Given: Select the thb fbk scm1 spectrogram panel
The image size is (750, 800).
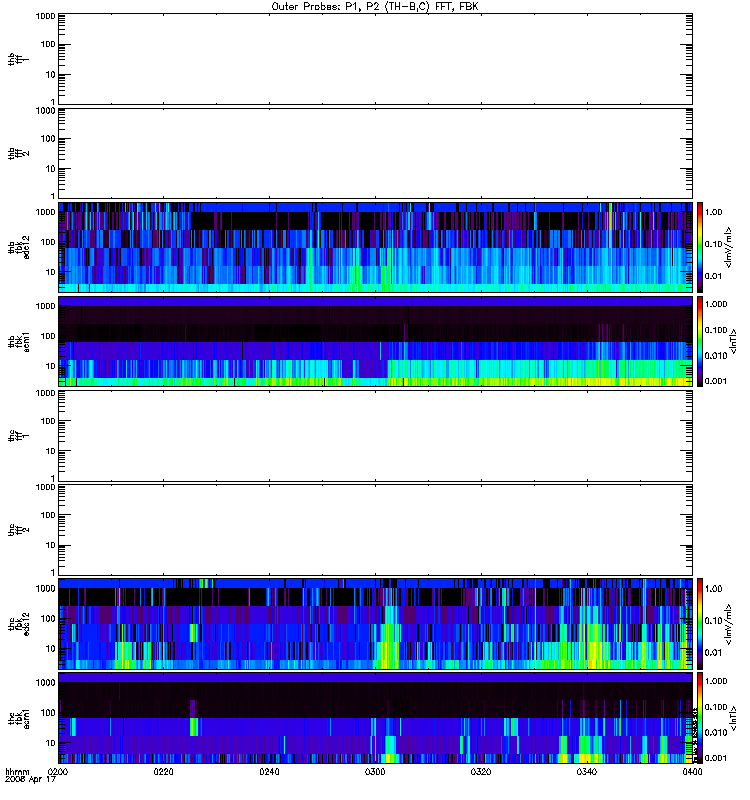Looking at the screenshot, I should (x=376, y=341).
